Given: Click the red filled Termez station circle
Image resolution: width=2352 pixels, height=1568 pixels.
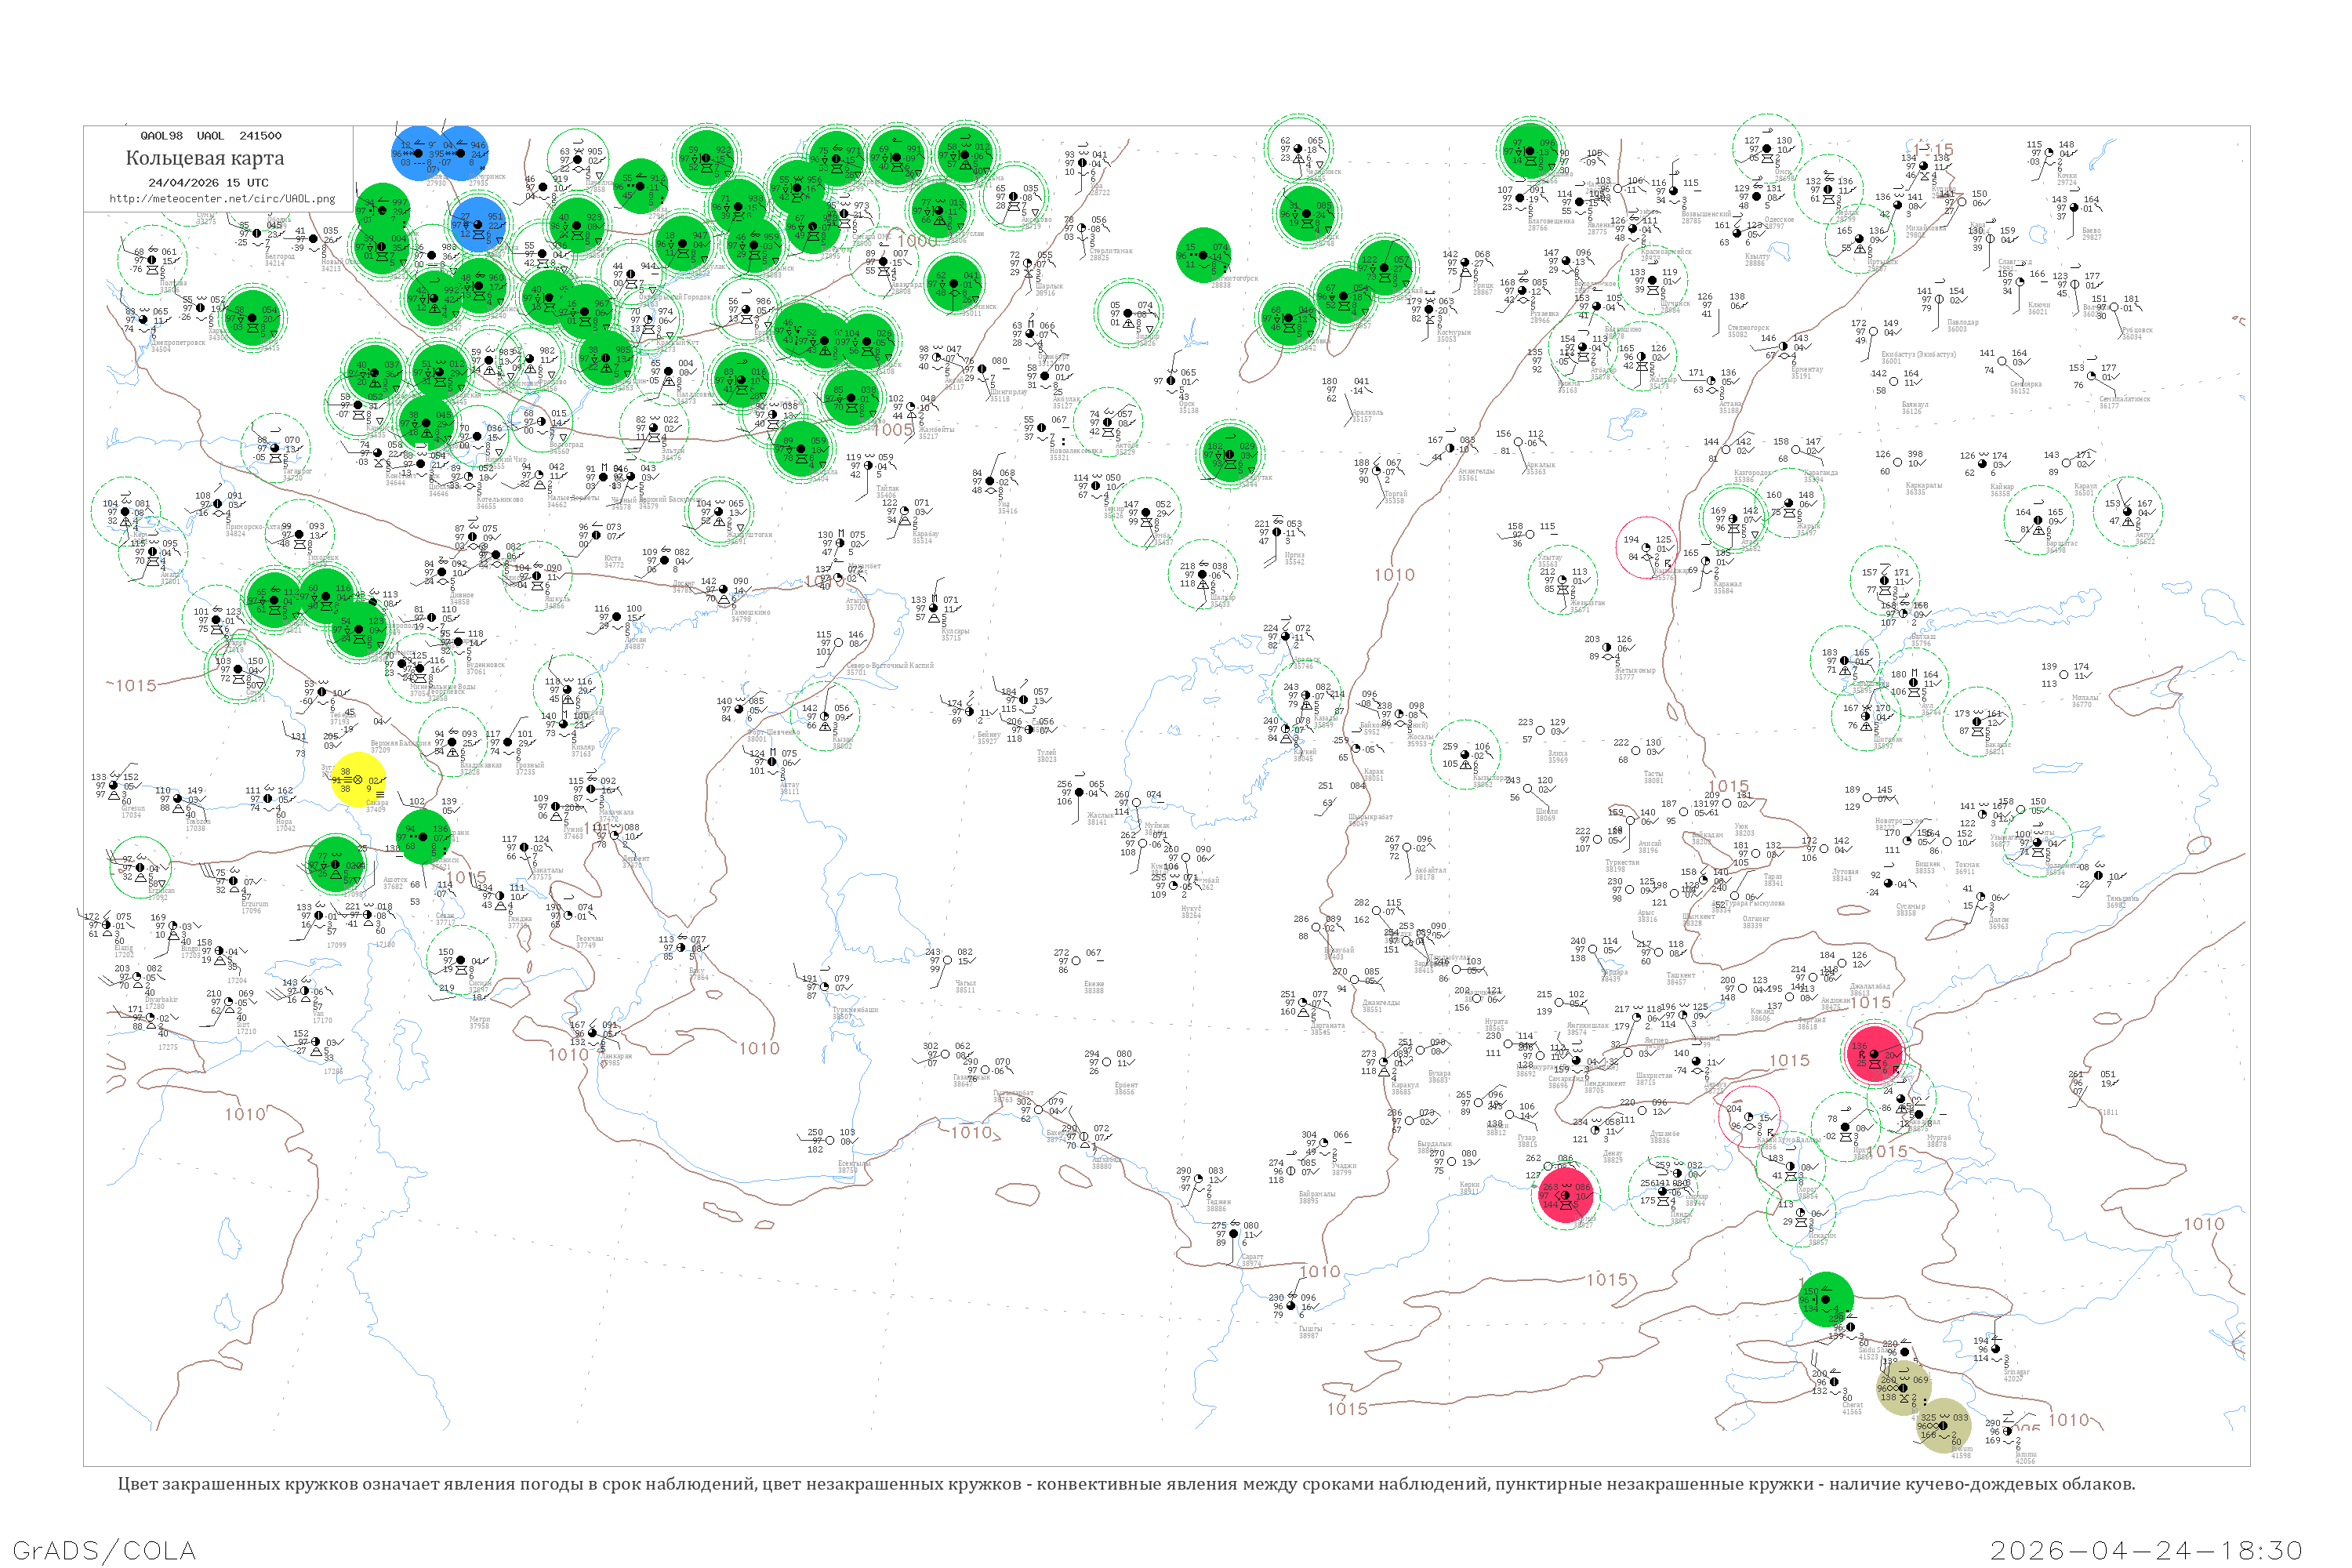Looking at the screenshot, I should point(1567,1195).
